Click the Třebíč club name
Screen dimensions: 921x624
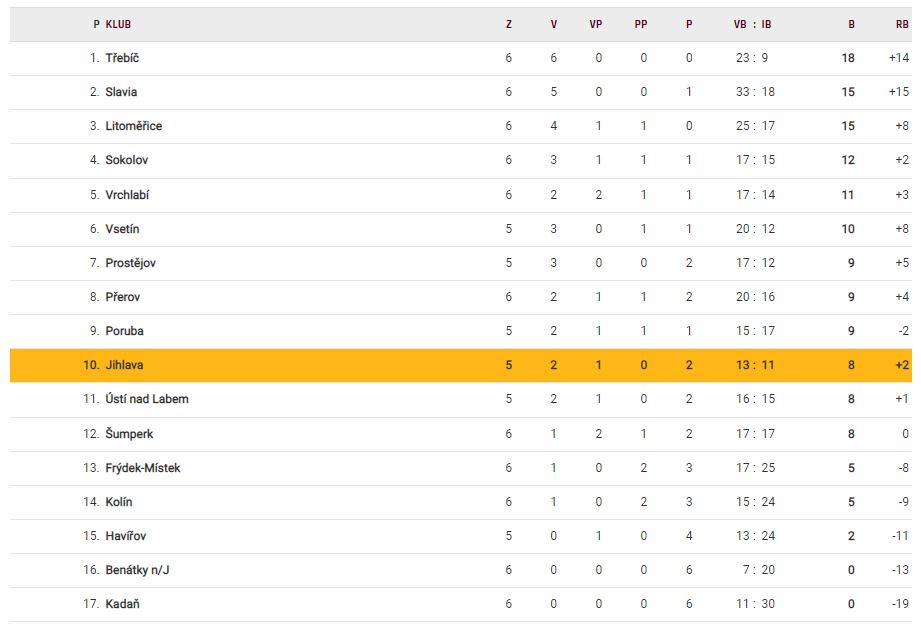pos(122,58)
